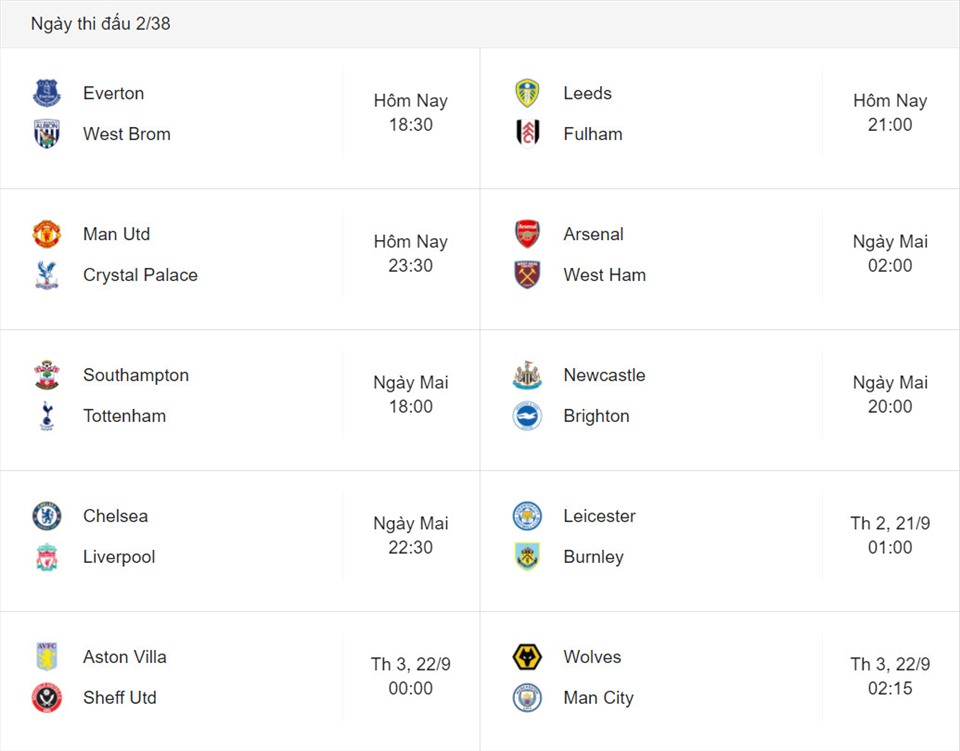Click the Everton club crest

(x=47, y=93)
